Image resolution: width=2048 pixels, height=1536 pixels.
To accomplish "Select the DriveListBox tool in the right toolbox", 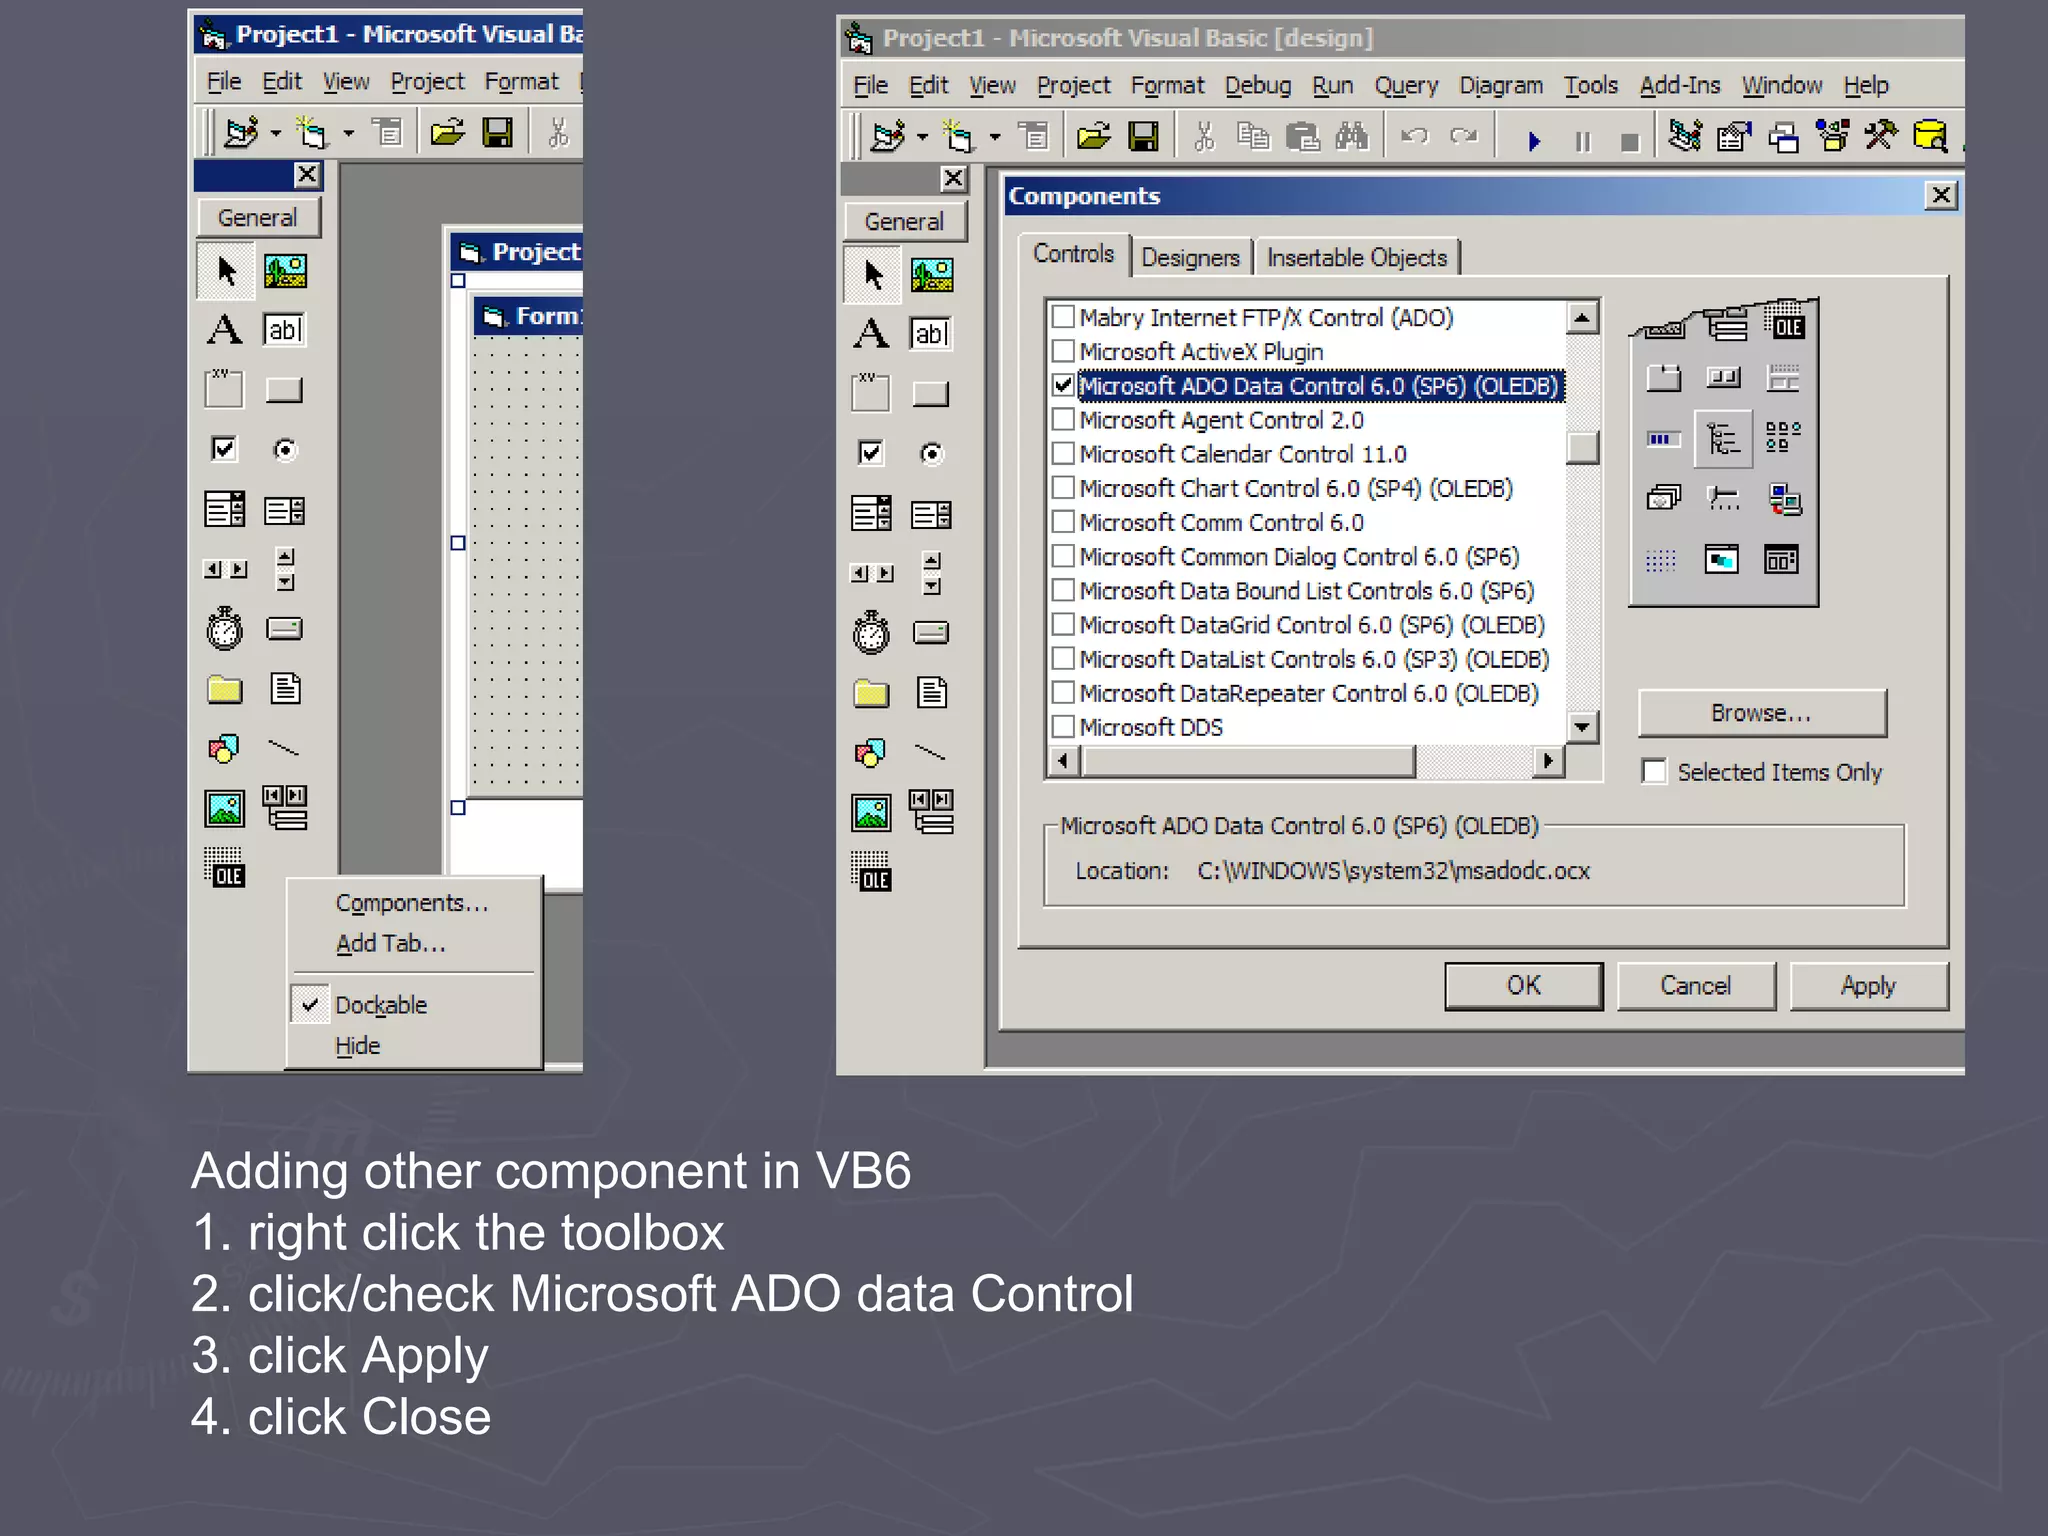I will click(x=931, y=632).
